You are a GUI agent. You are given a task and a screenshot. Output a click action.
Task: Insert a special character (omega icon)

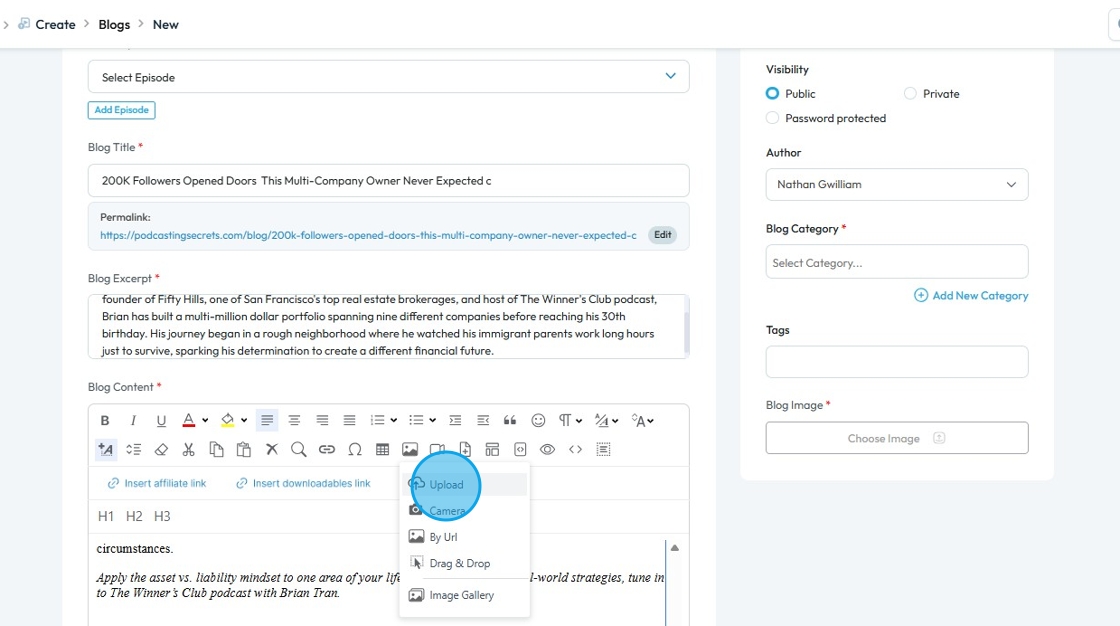coord(355,449)
